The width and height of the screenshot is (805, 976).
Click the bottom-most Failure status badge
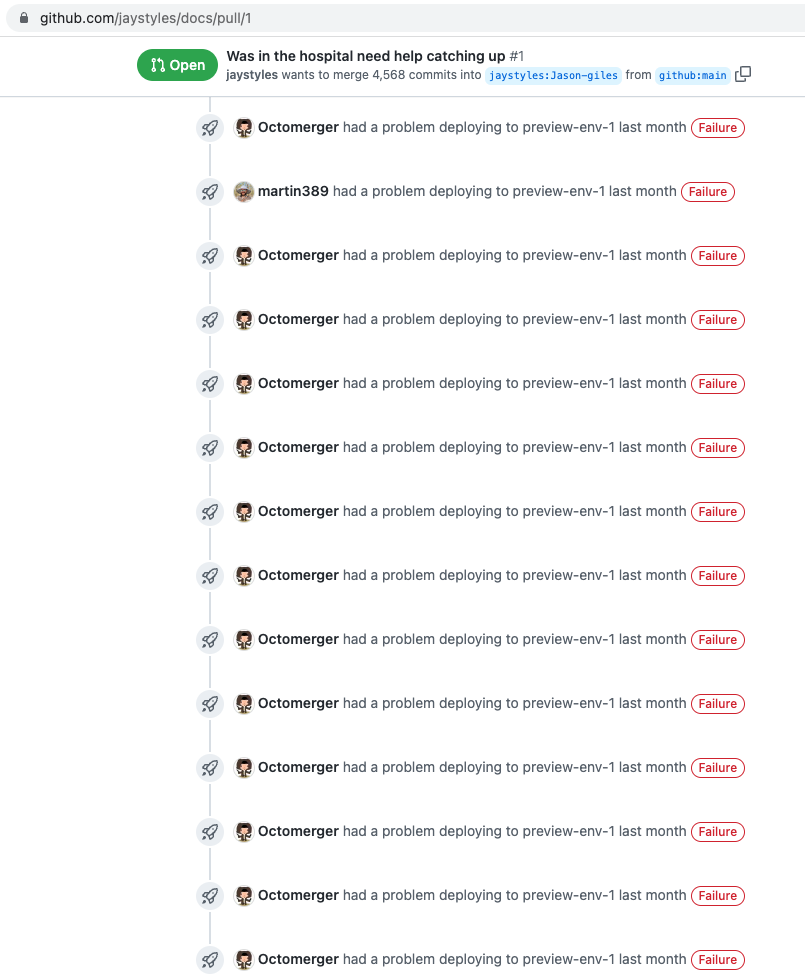pyautogui.click(x=718, y=959)
